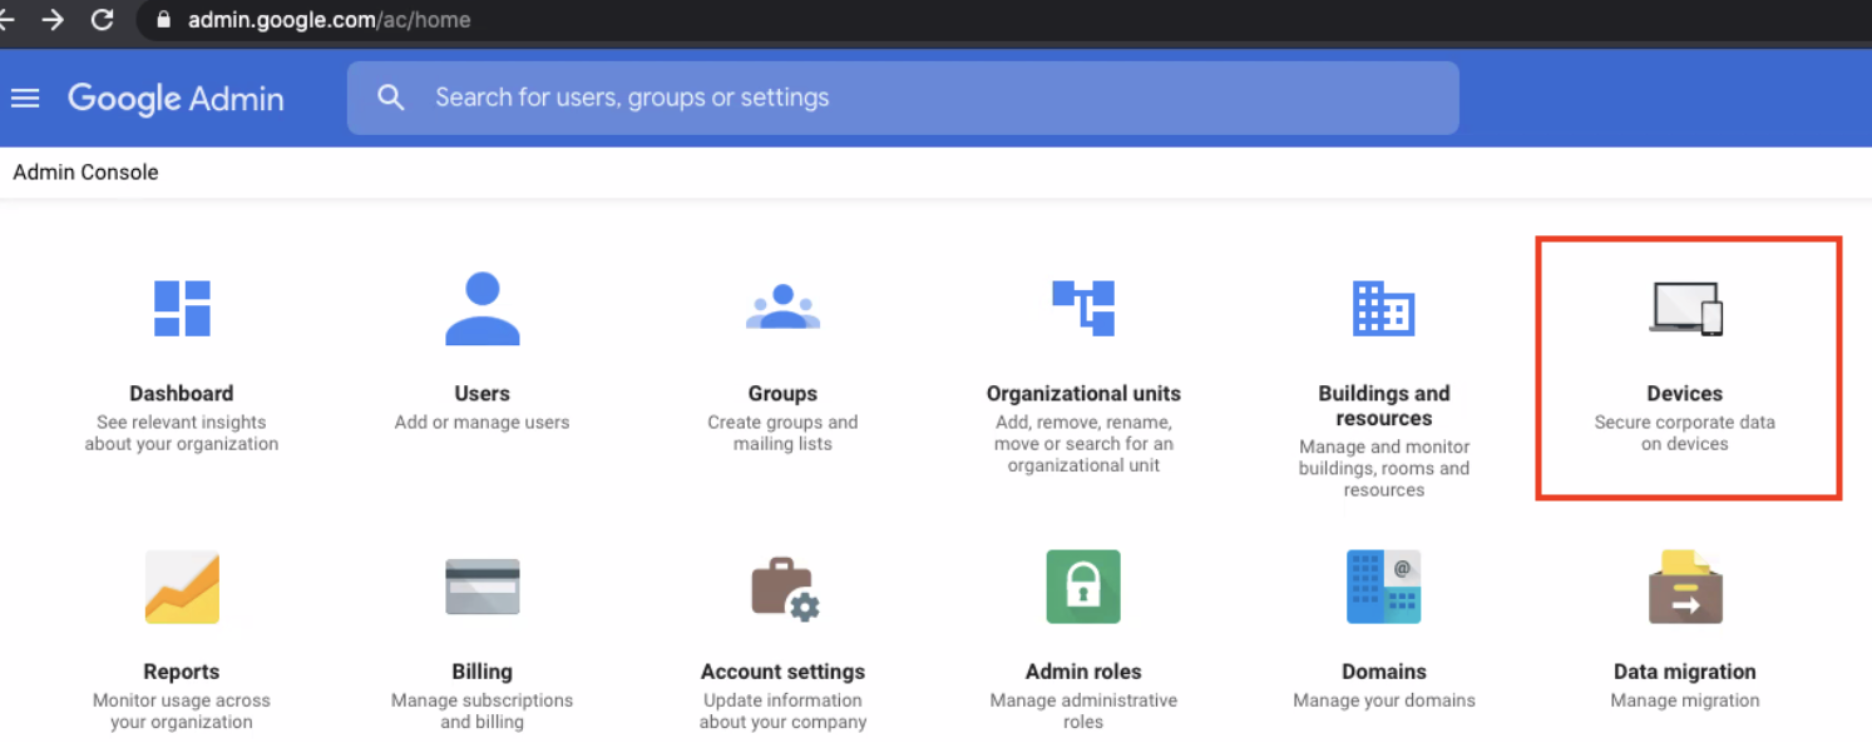The height and width of the screenshot is (742, 1874).
Task: Click the admin.google.com address bar URL
Action: tap(329, 20)
